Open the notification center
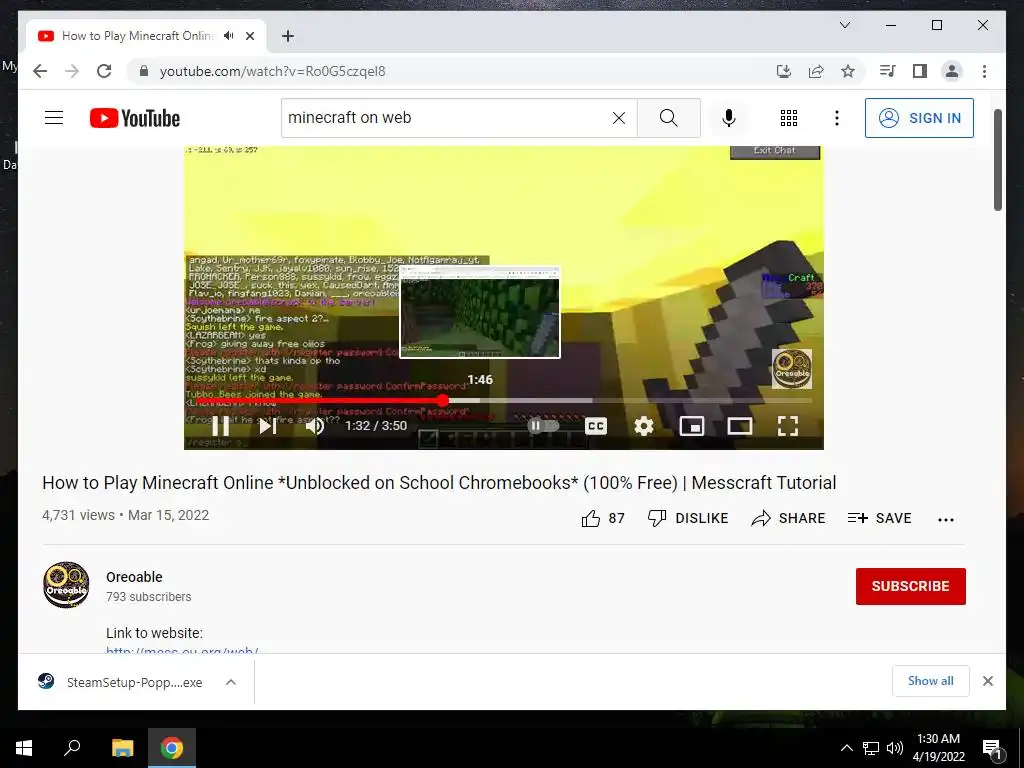Screen dimensions: 1024x768 [992, 748]
